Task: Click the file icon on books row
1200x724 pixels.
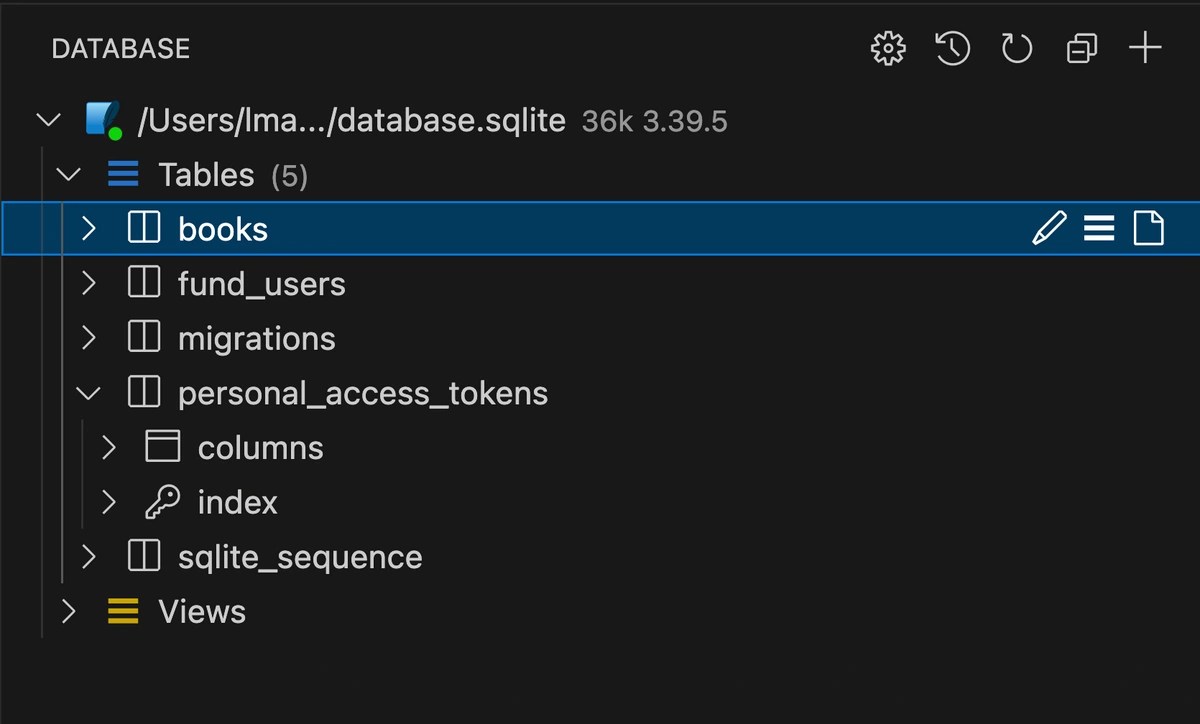Action: pyautogui.click(x=1148, y=229)
